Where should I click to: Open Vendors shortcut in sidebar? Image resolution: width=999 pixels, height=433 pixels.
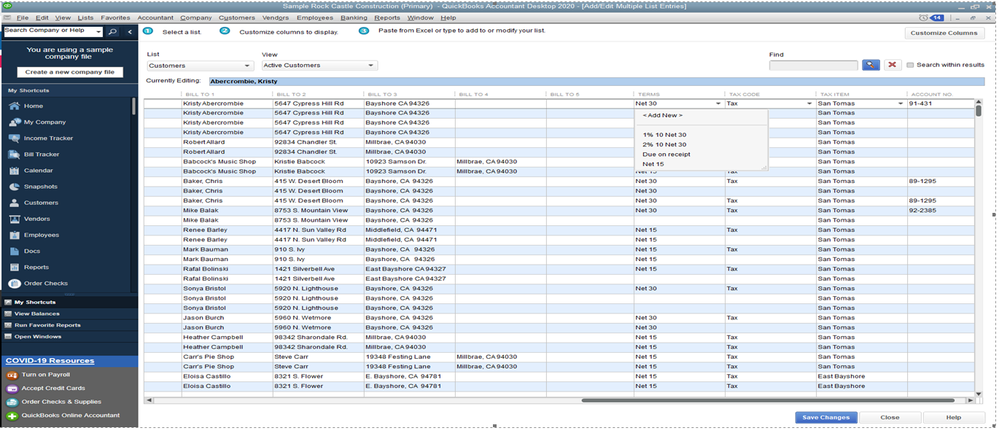coord(31,218)
